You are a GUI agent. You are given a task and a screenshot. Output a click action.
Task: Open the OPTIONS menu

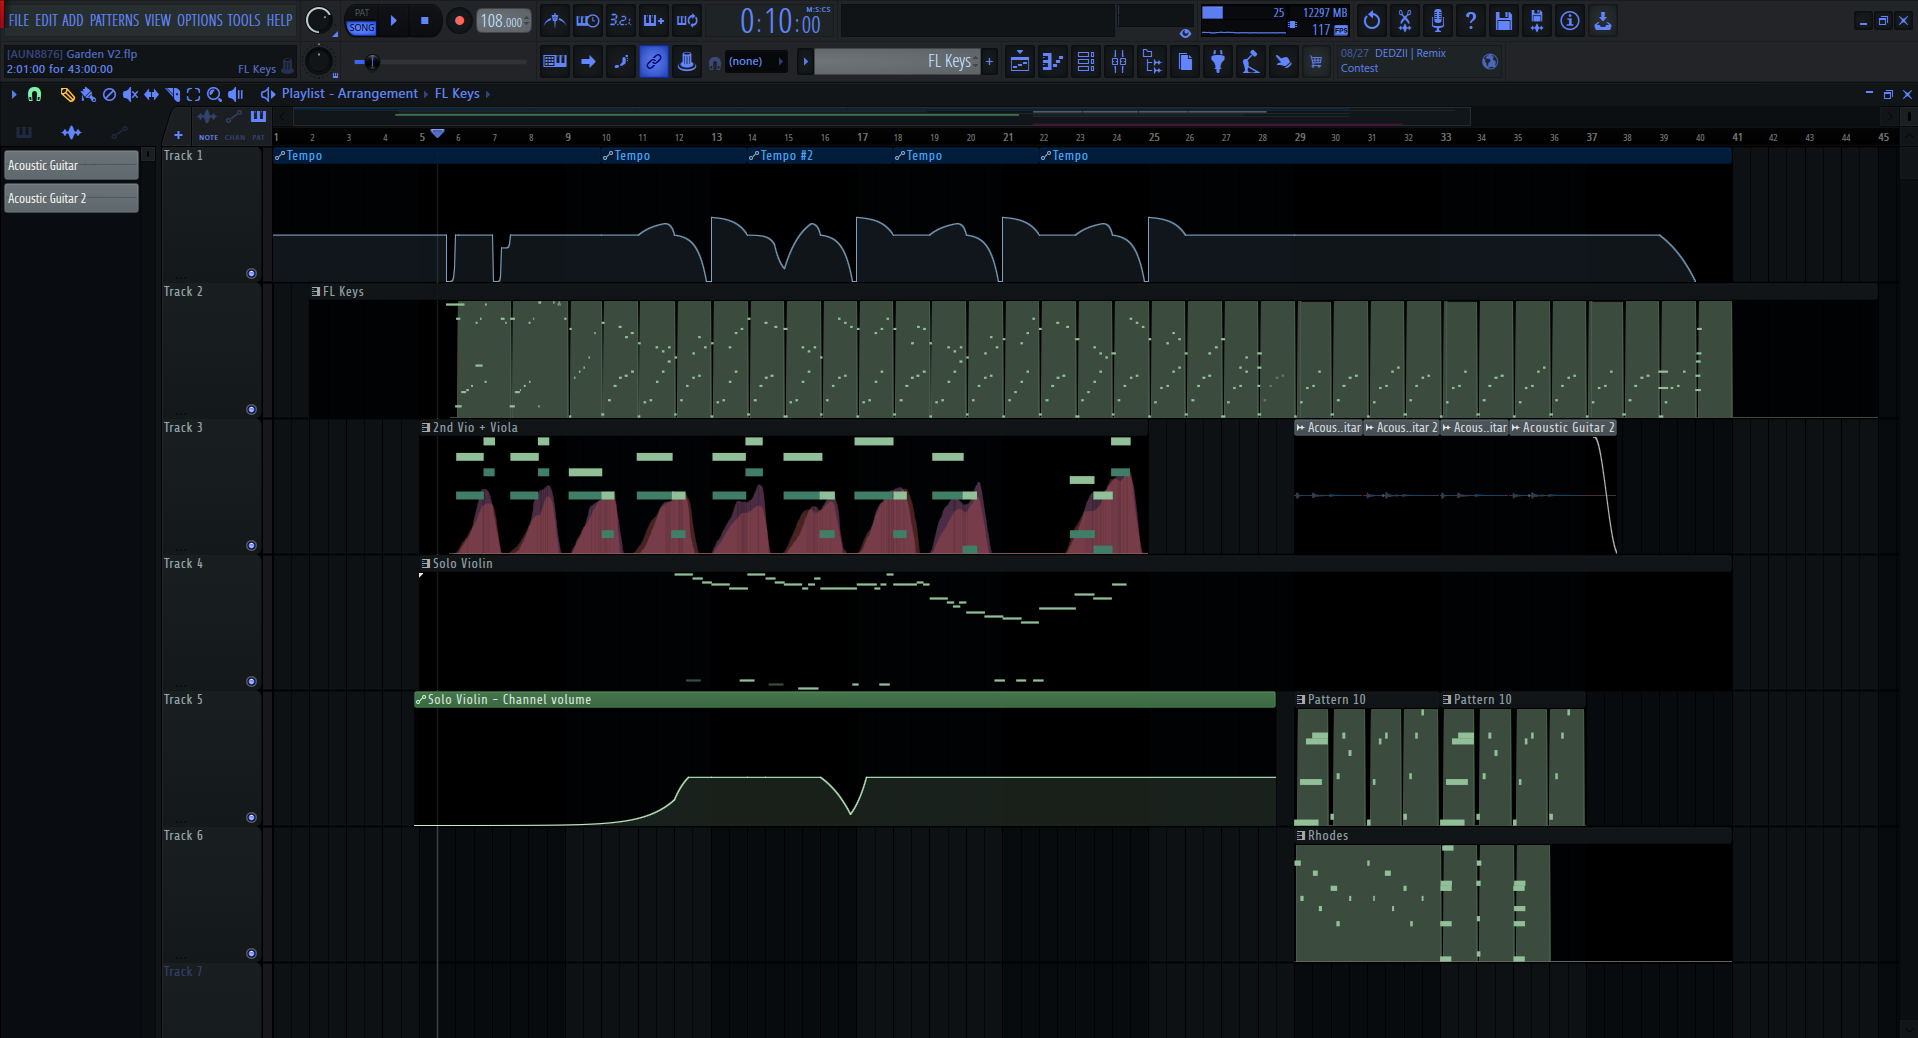tap(200, 20)
